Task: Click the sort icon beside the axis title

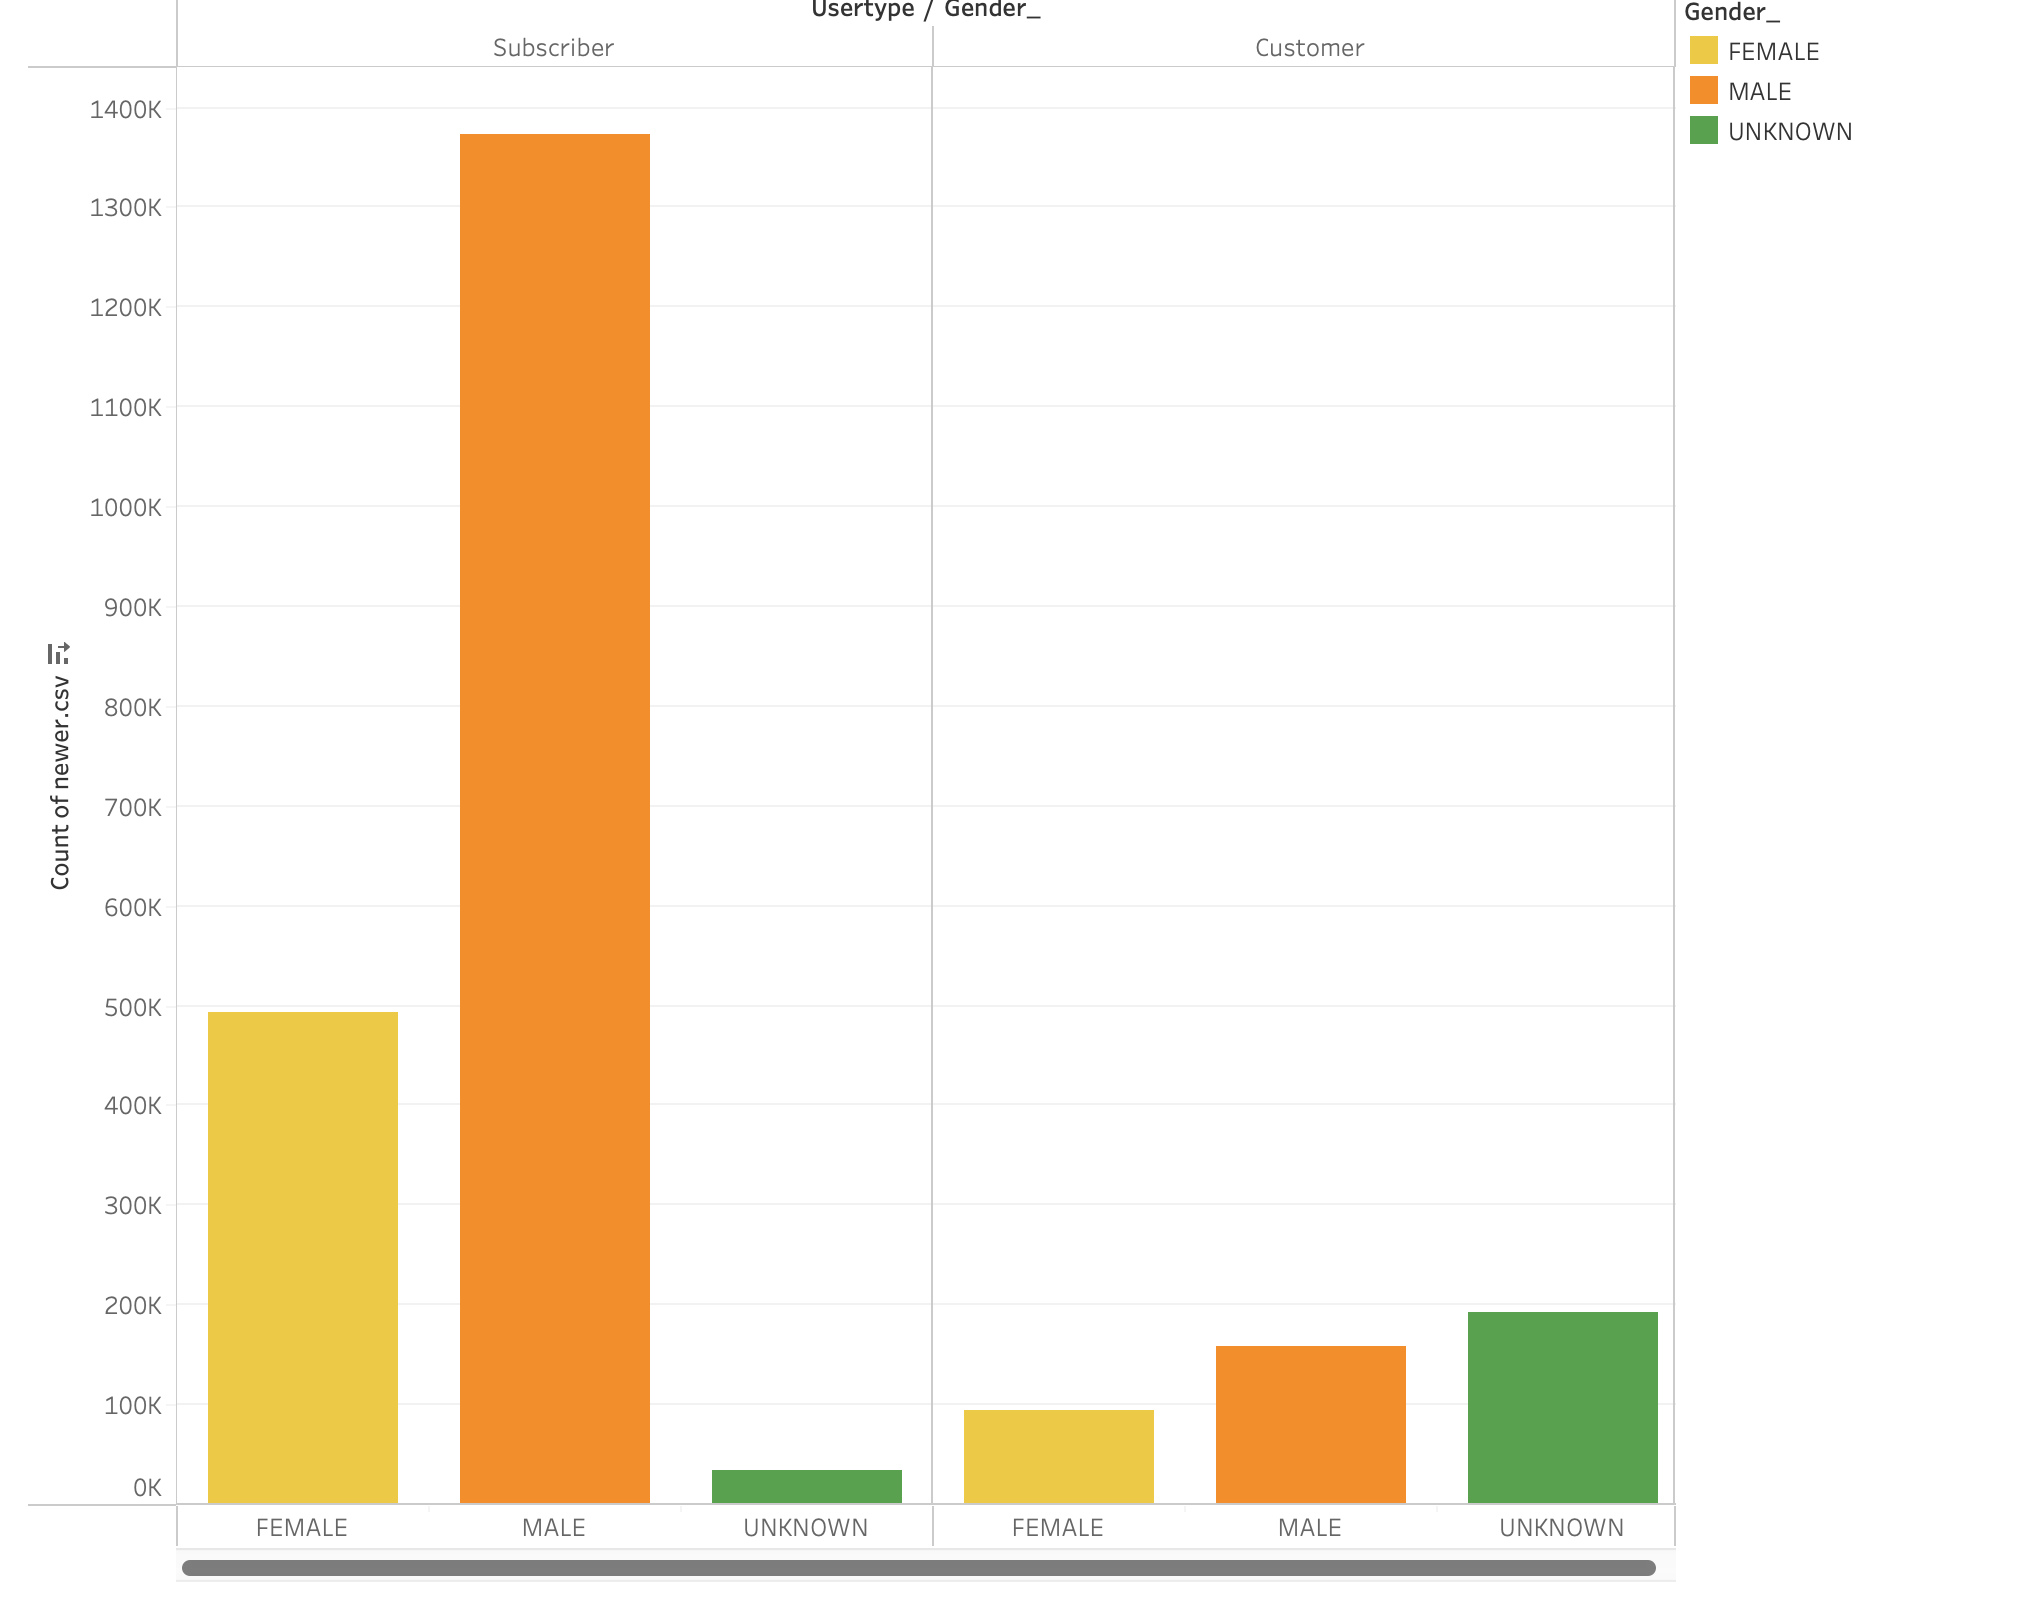Action: click(x=59, y=654)
